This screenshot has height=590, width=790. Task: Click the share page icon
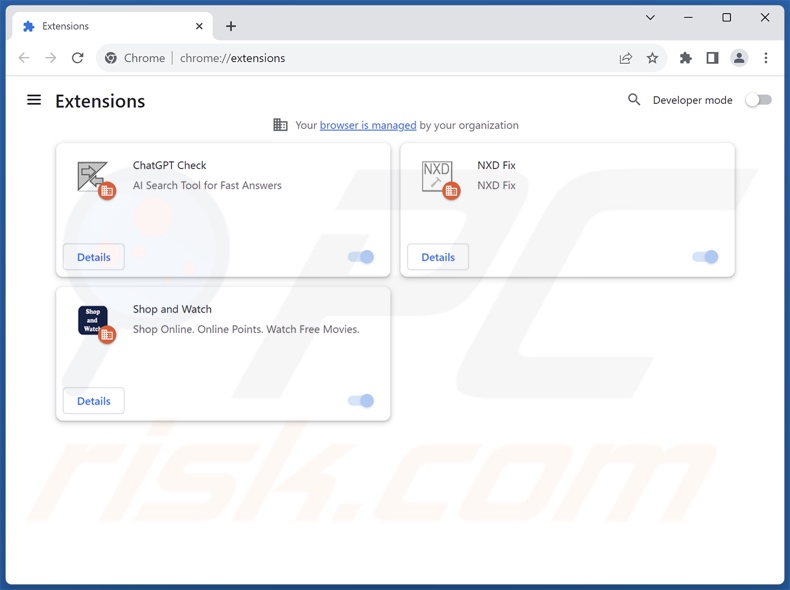click(626, 58)
